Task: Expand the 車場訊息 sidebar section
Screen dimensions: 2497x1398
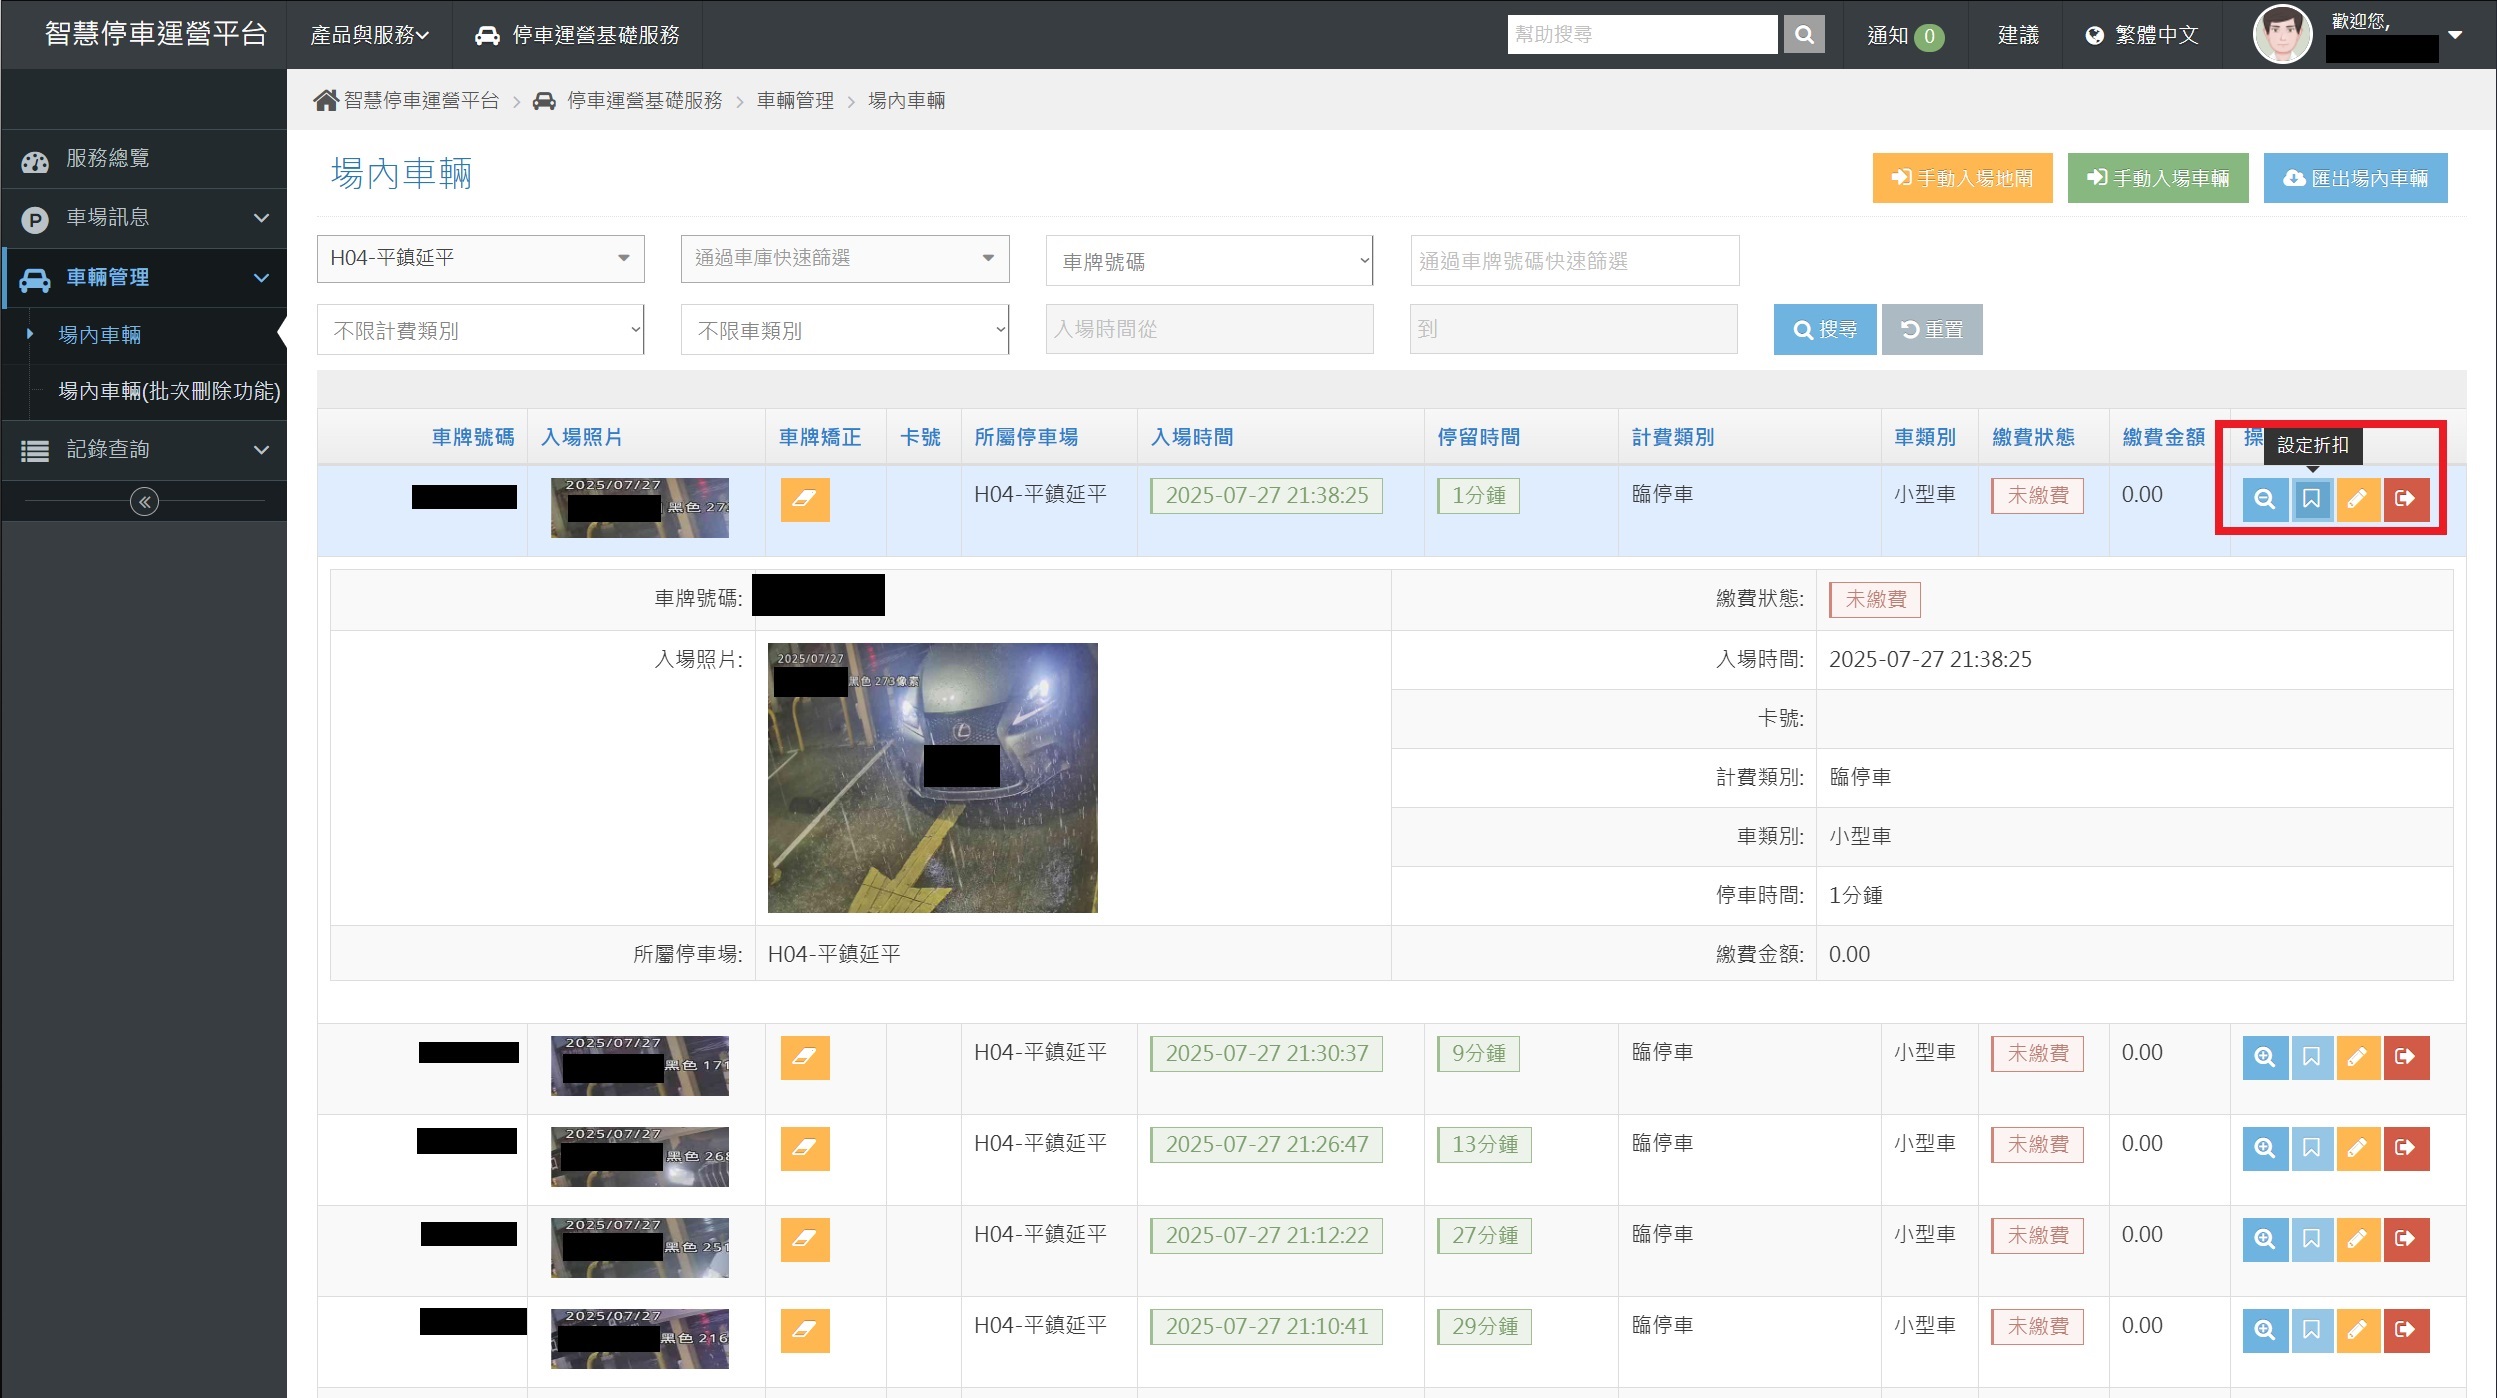Action: click(x=144, y=218)
